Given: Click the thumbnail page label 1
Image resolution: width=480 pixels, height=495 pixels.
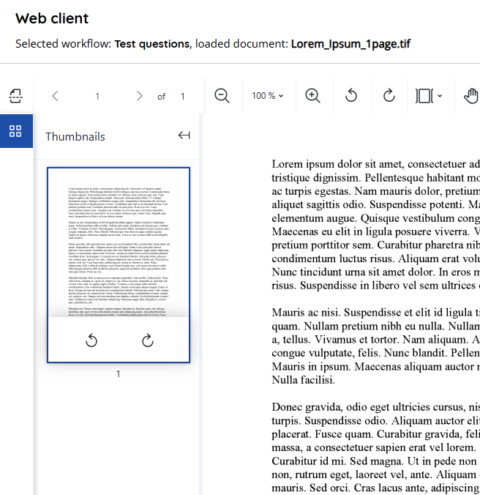Looking at the screenshot, I should click(118, 374).
